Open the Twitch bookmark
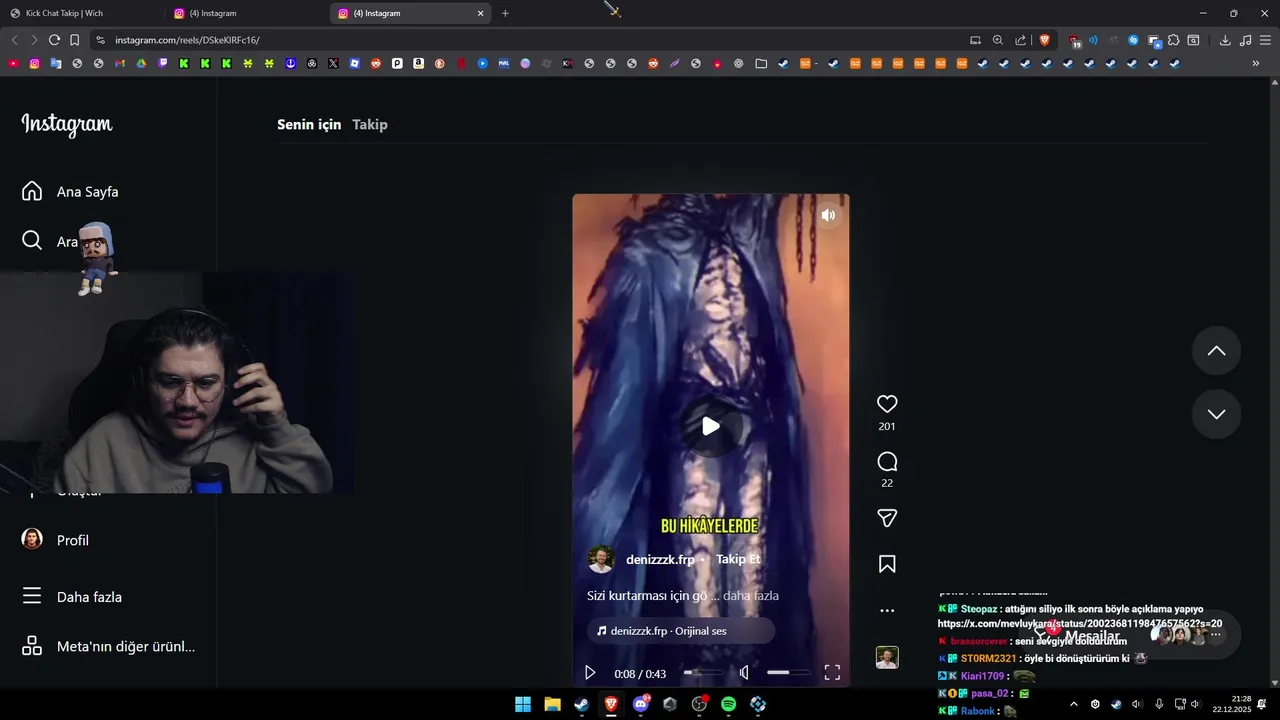The height and width of the screenshot is (720, 1280). click(x=163, y=63)
